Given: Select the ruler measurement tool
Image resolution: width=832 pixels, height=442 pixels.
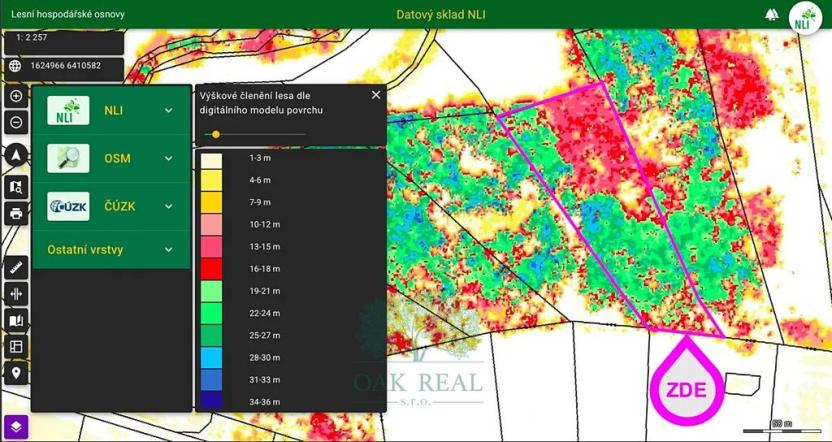Looking at the screenshot, I should click(16, 268).
